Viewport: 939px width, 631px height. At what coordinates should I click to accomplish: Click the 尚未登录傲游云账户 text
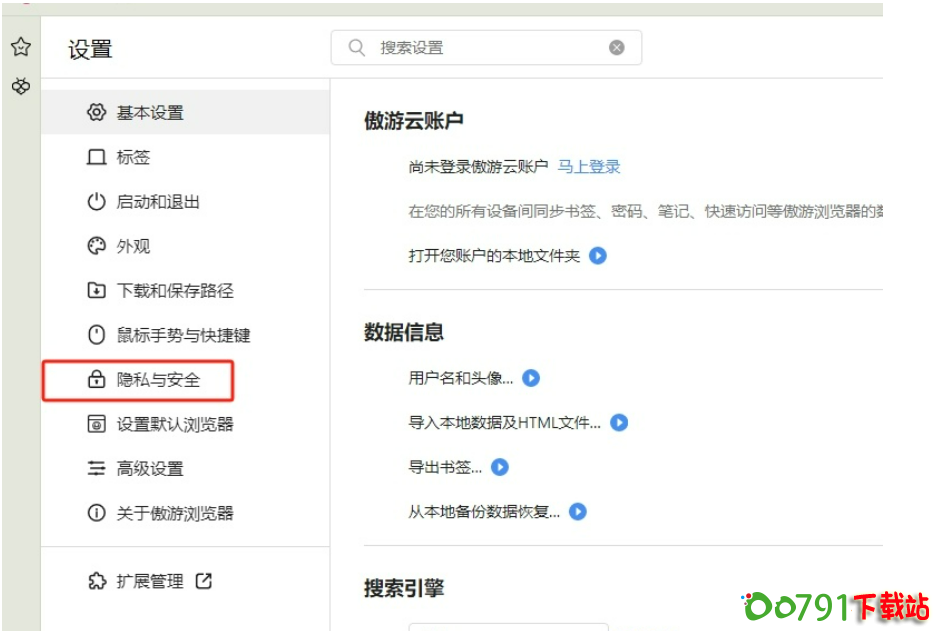click(478, 166)
